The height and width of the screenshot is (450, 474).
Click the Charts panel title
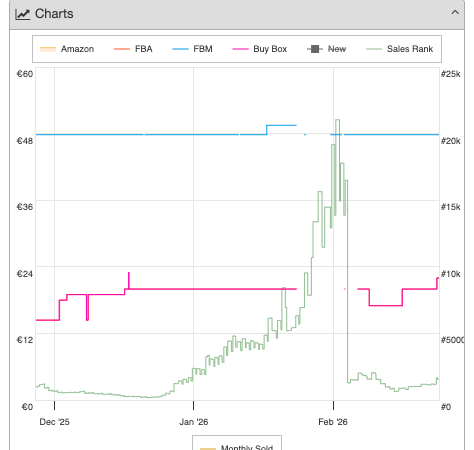pyautogui.click(x=54, y=14)
